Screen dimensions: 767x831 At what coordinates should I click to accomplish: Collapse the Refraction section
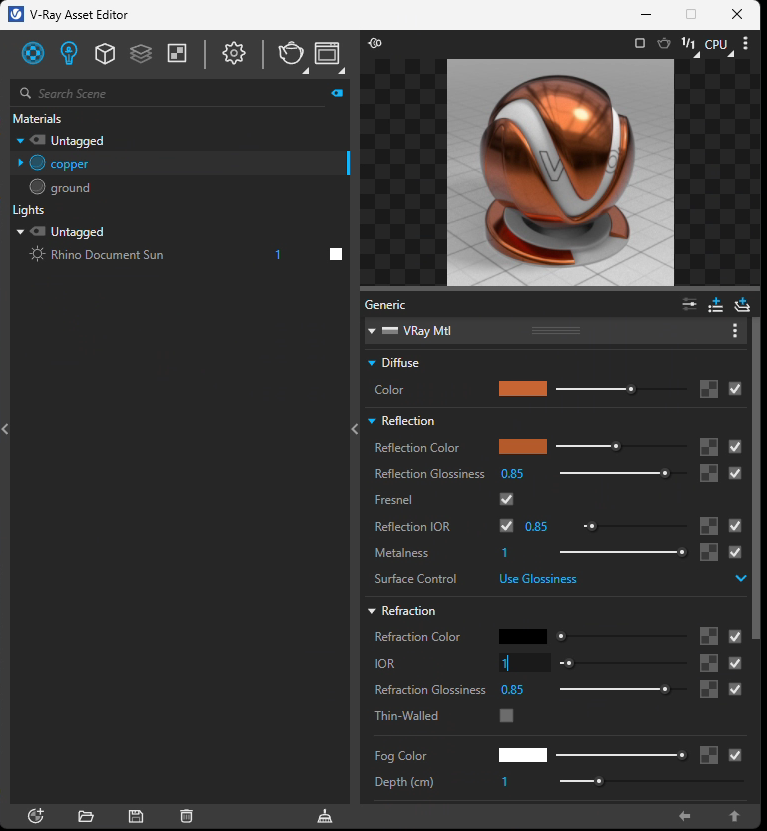(372, 611)
